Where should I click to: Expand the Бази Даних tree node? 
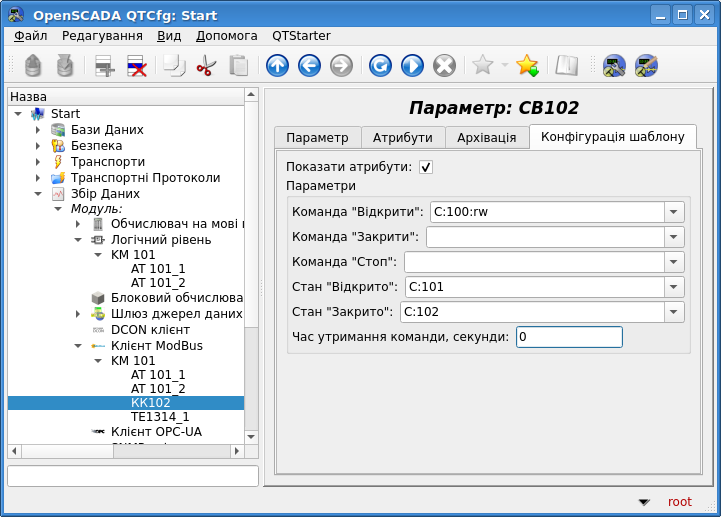[x=38, y=130]
